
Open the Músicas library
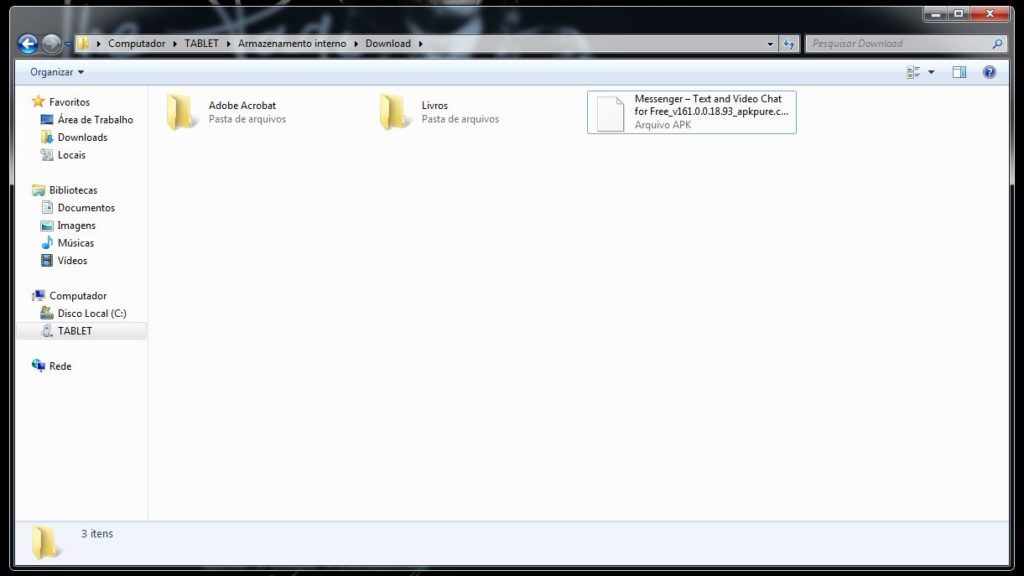pos(76,243)
